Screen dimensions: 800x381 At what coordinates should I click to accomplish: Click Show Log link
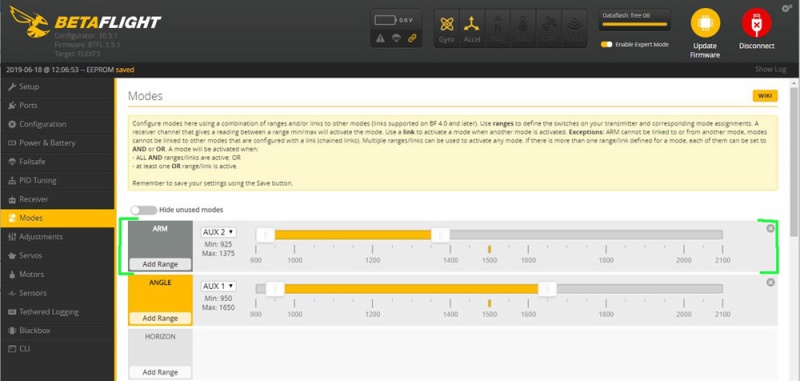(770, 69)
